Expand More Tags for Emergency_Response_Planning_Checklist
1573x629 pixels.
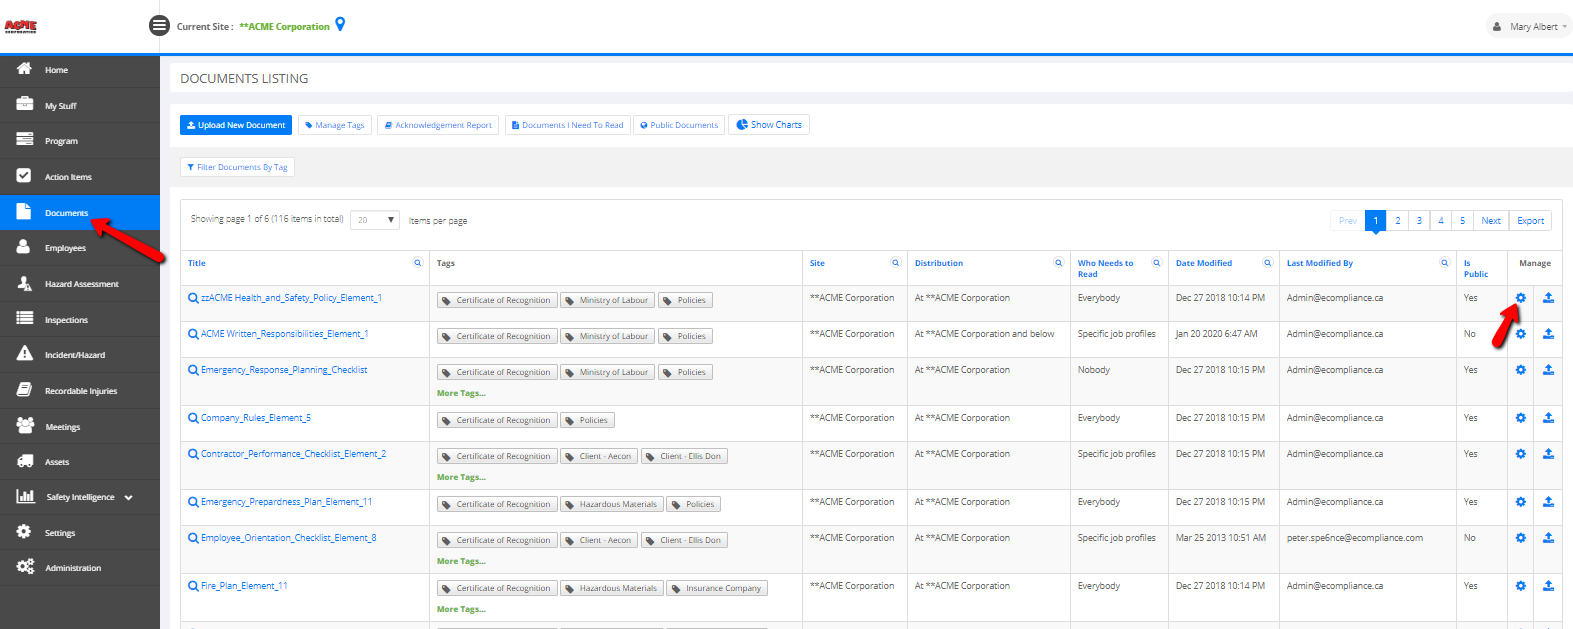(461, 393)
